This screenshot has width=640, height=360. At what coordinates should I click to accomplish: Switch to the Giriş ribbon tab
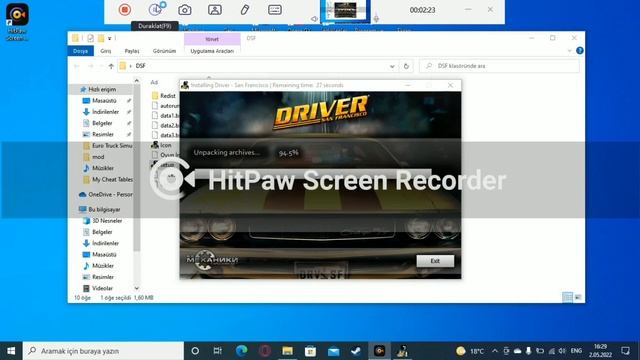pos(106,51)
